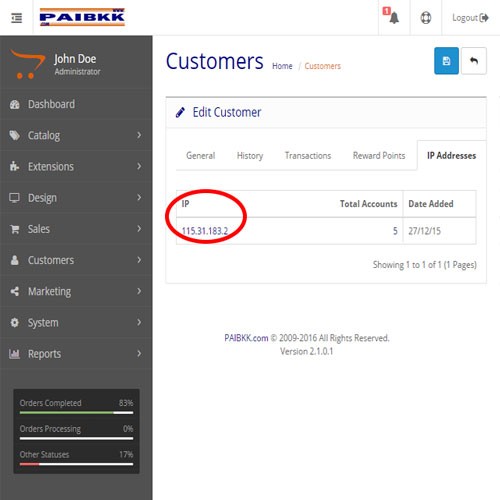The image size is (500, 500).
Task: Click the life ring help icon
Action: (426, 18)
